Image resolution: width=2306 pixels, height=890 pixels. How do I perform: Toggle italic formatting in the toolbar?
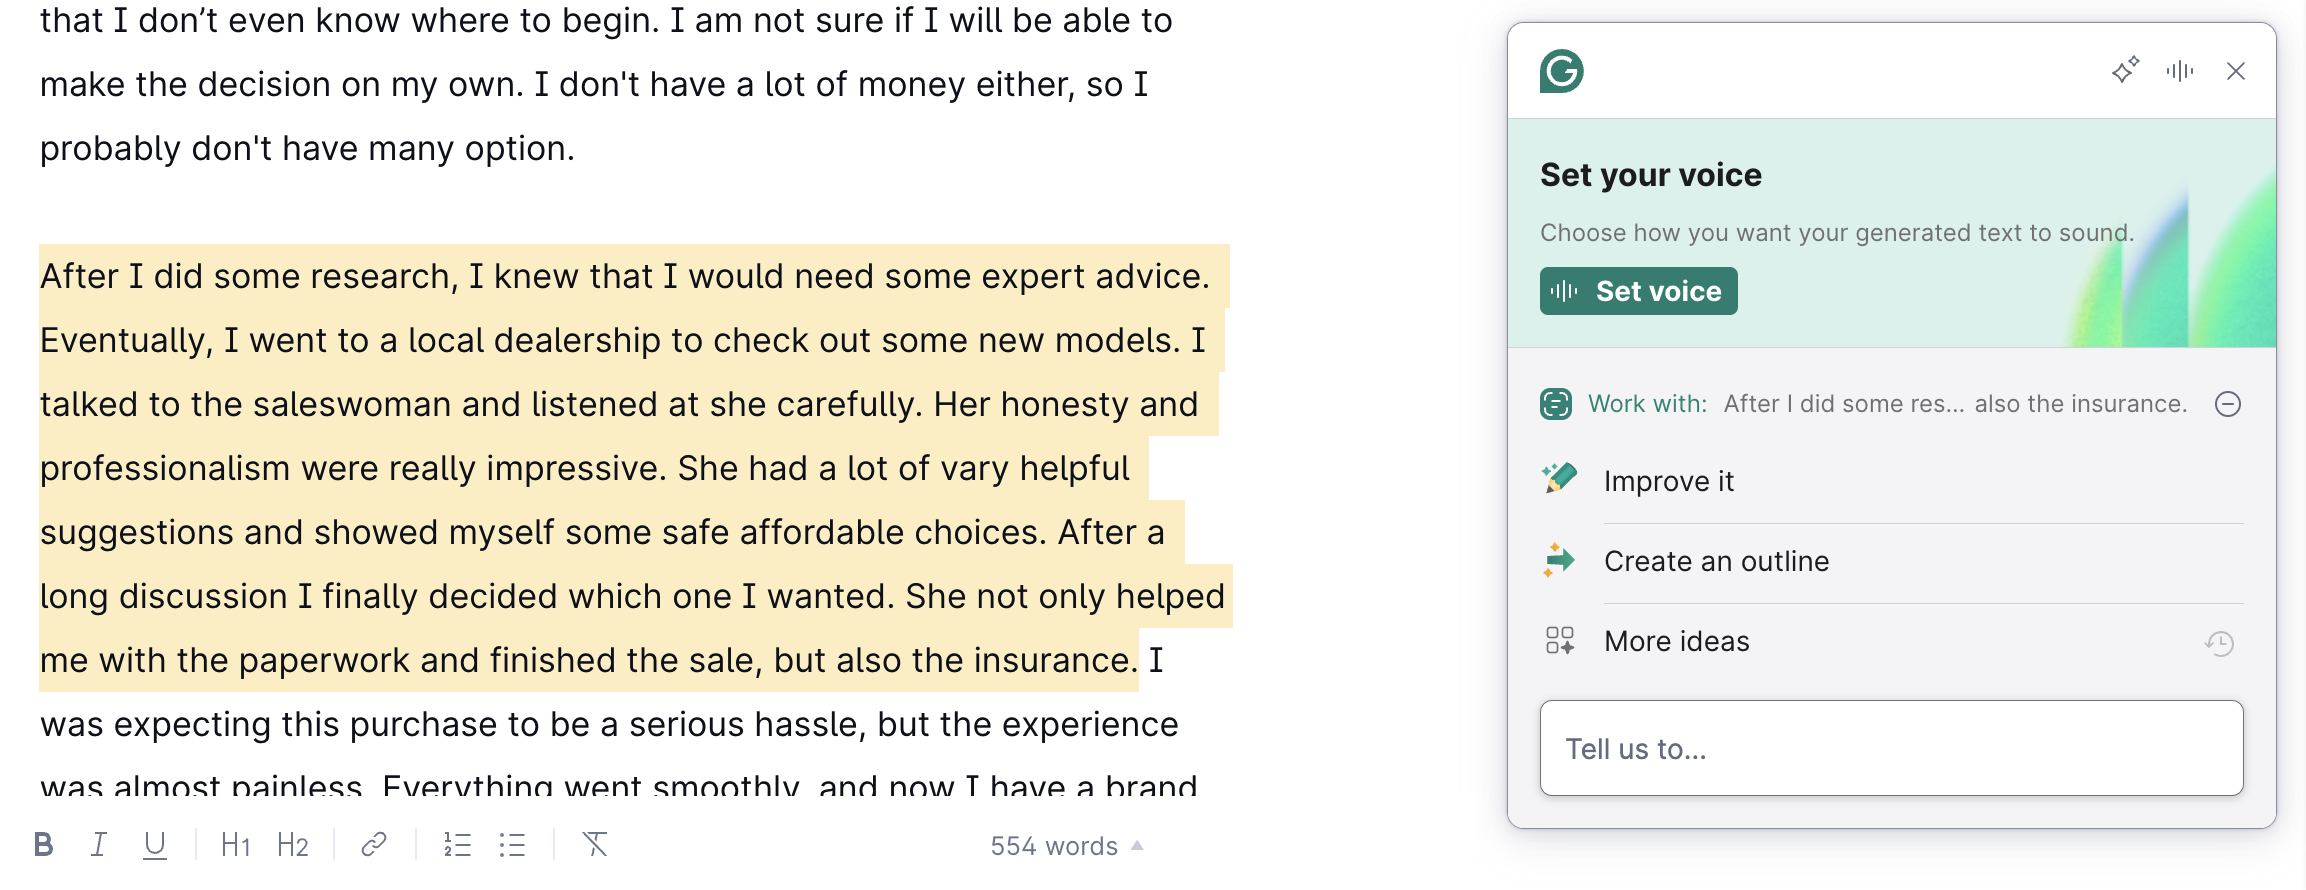coord(98,845)
